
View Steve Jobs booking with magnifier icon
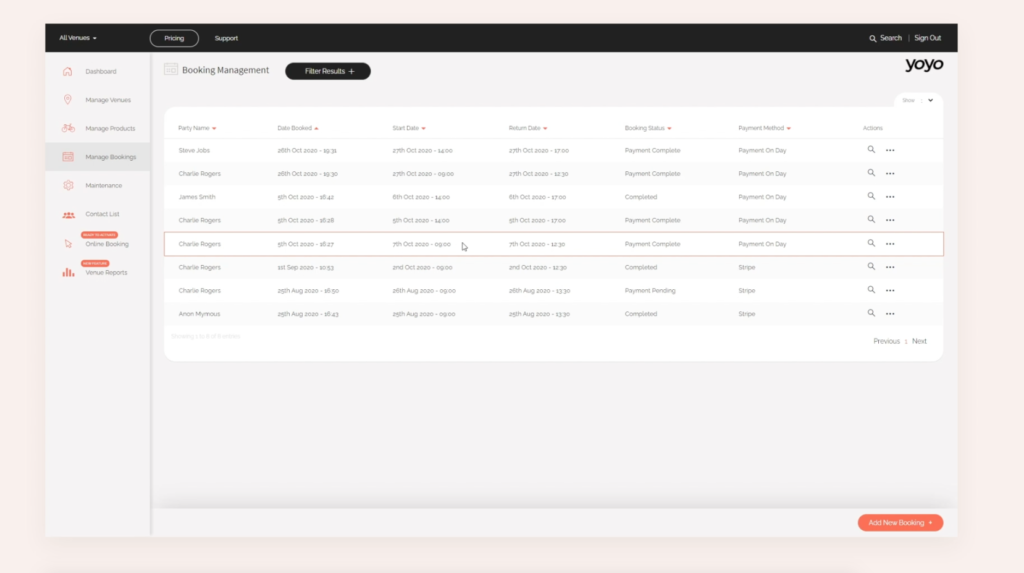point(871,150)
